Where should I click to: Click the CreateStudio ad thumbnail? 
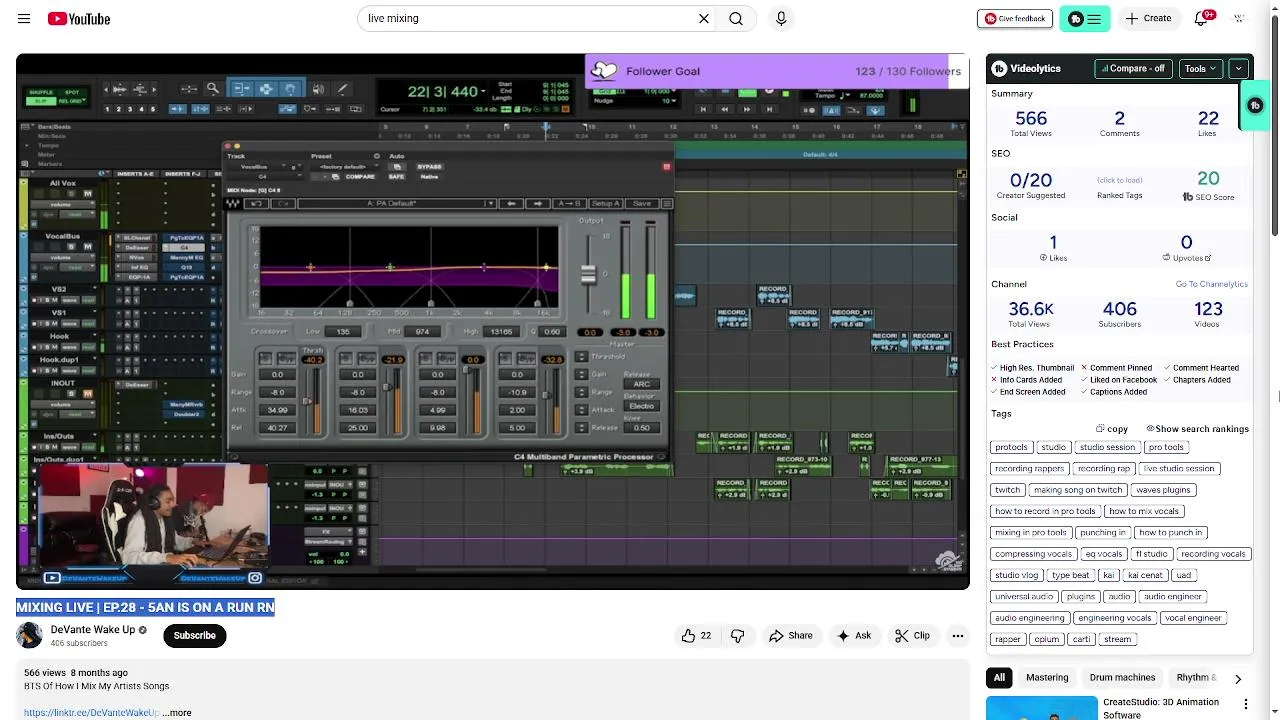tap(1041, 708)
